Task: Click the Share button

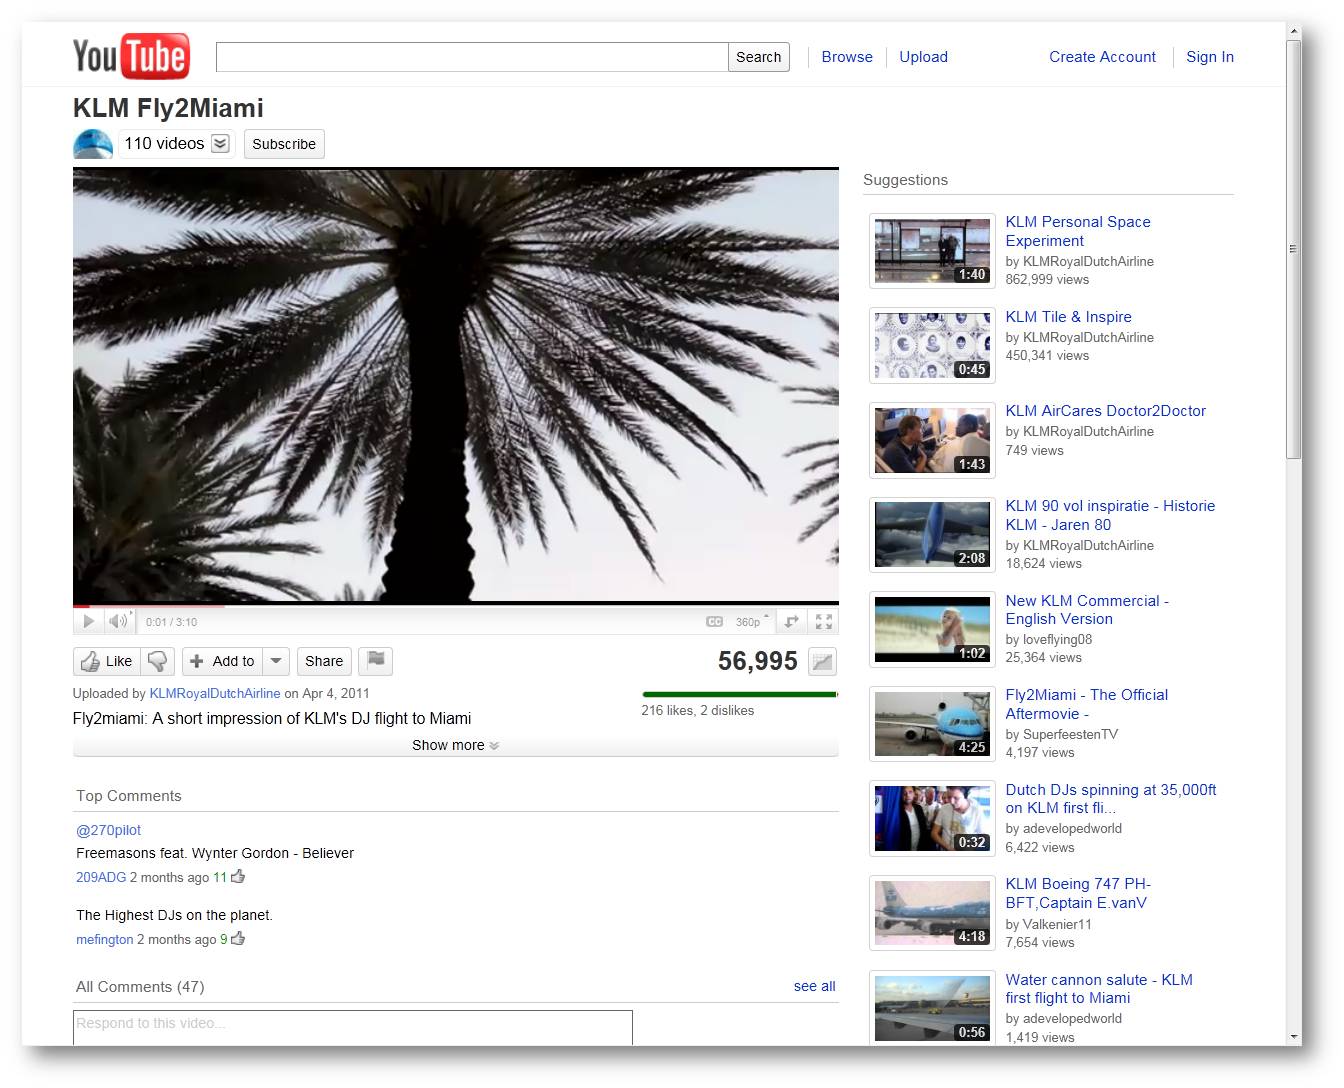Action: pos(324,661)
